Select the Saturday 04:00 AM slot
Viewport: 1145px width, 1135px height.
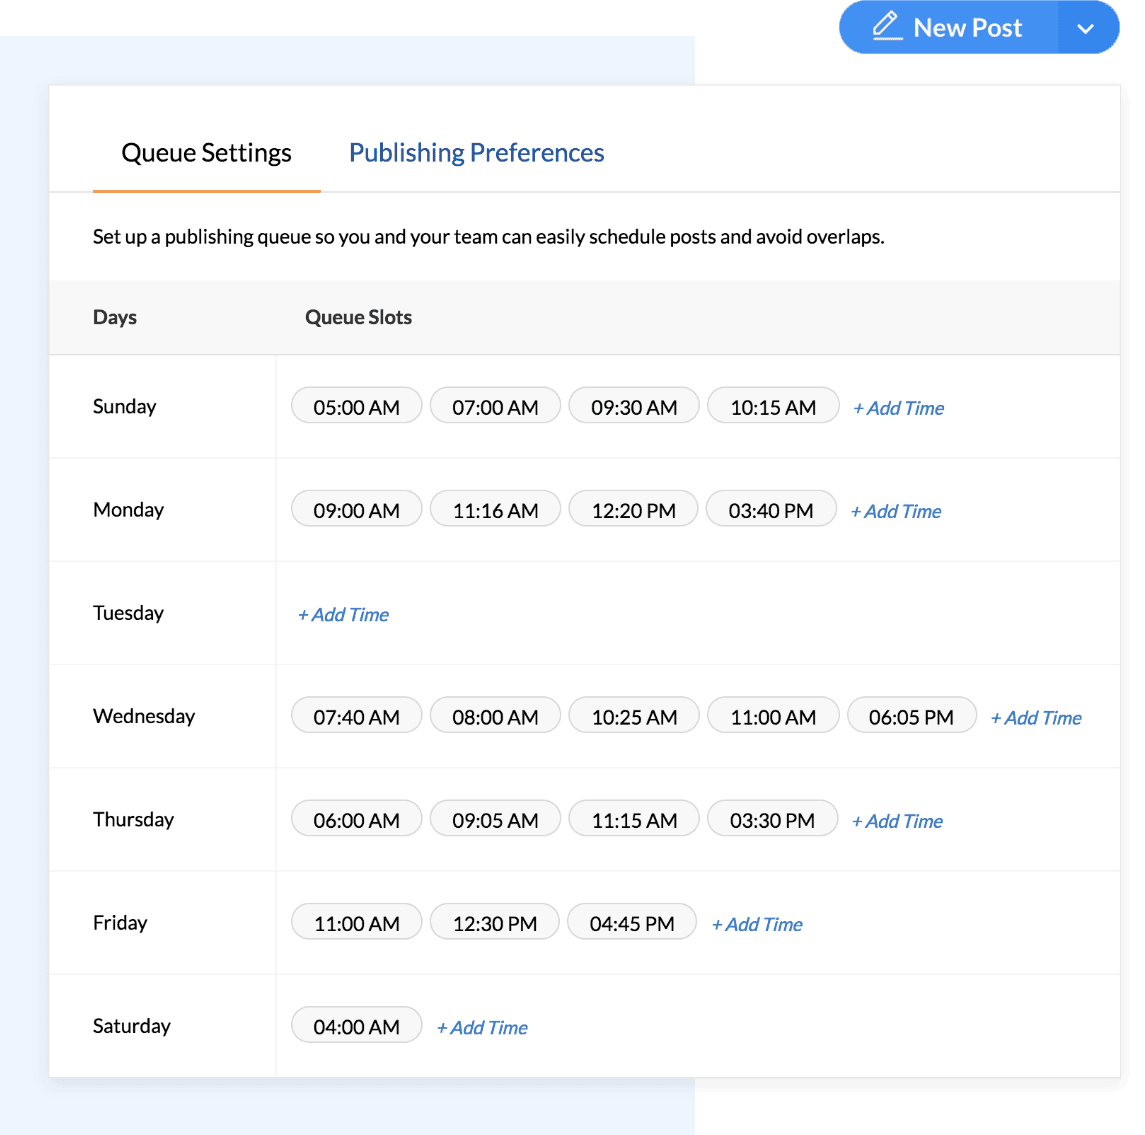(356, 1027)
